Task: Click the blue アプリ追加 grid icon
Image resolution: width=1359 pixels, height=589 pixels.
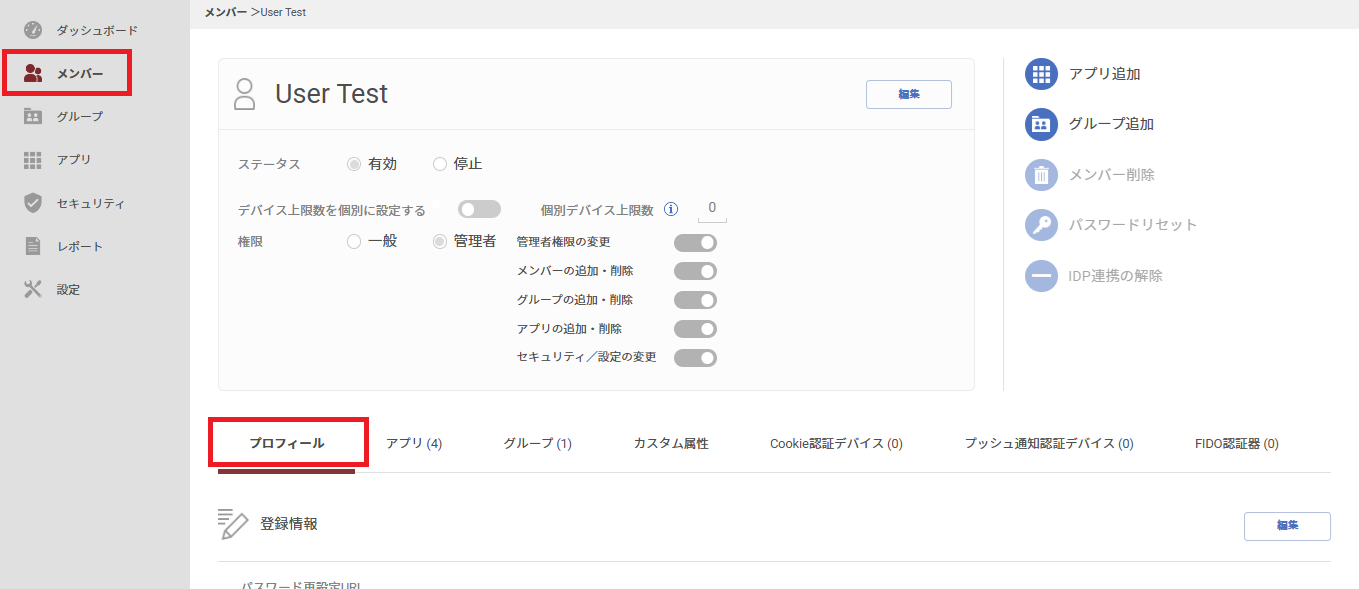Action: click(x=1041, y=74)
